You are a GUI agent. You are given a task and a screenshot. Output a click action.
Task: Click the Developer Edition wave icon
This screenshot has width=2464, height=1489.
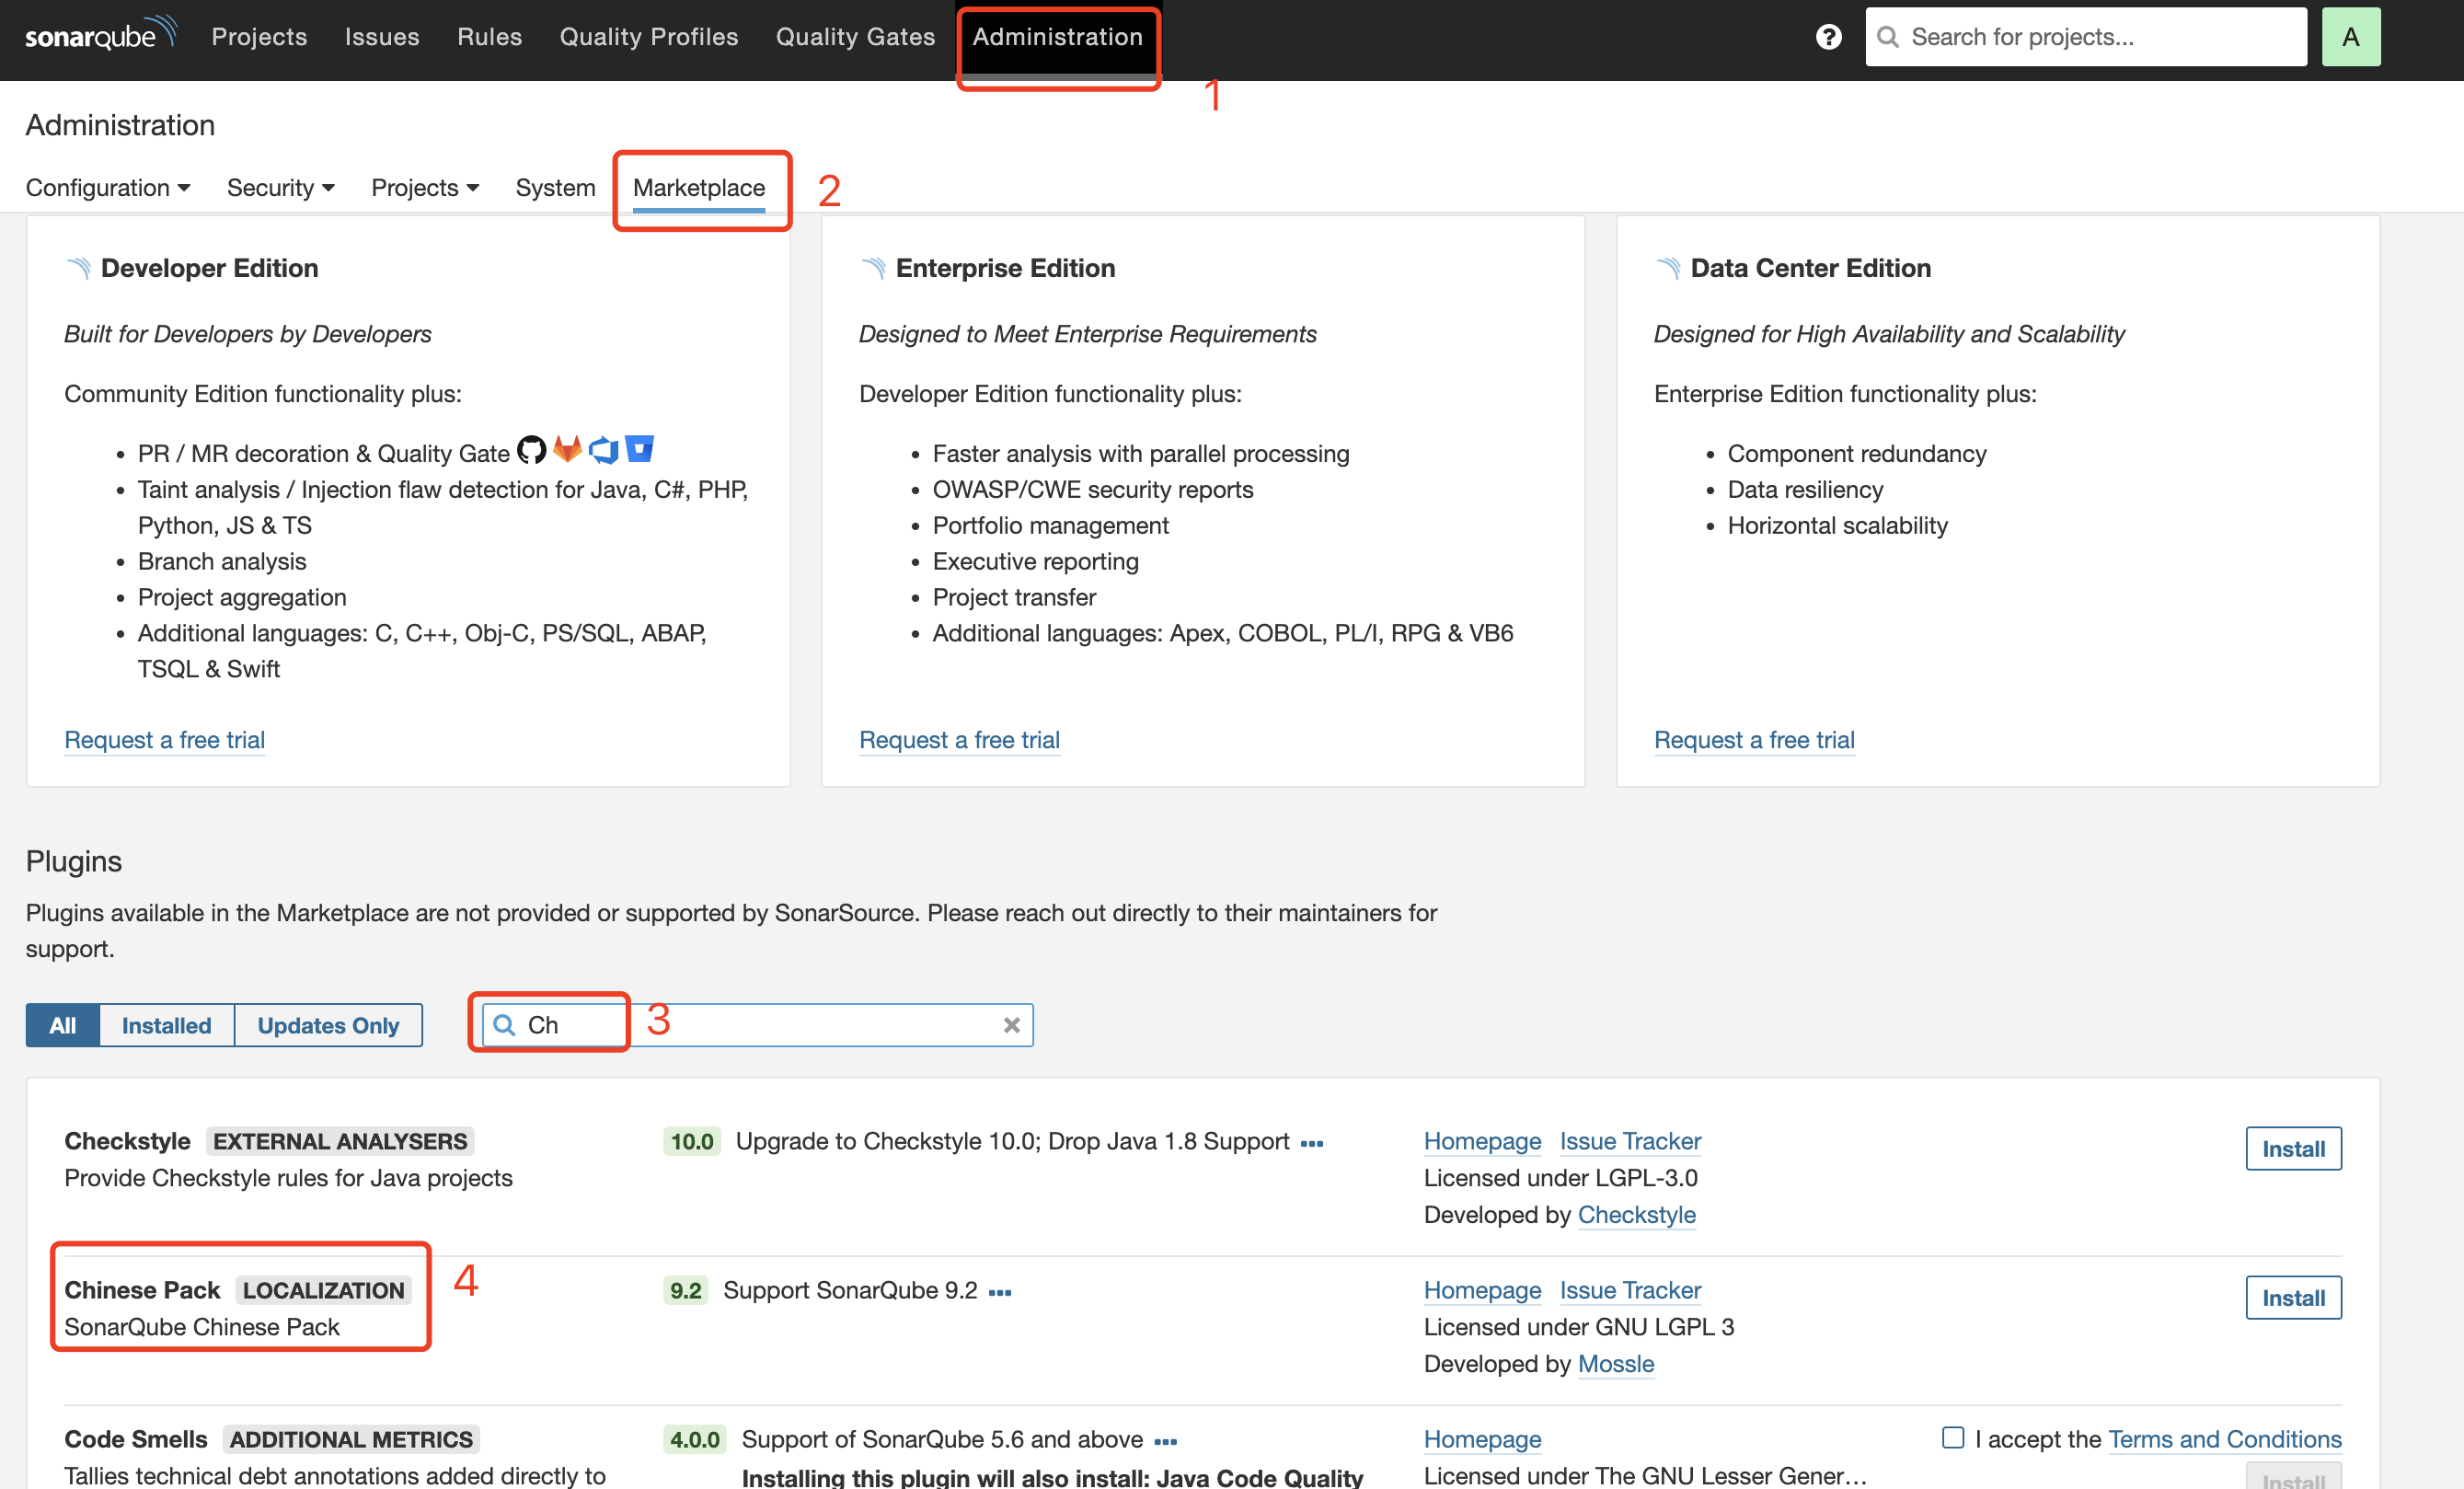point(78,268)
